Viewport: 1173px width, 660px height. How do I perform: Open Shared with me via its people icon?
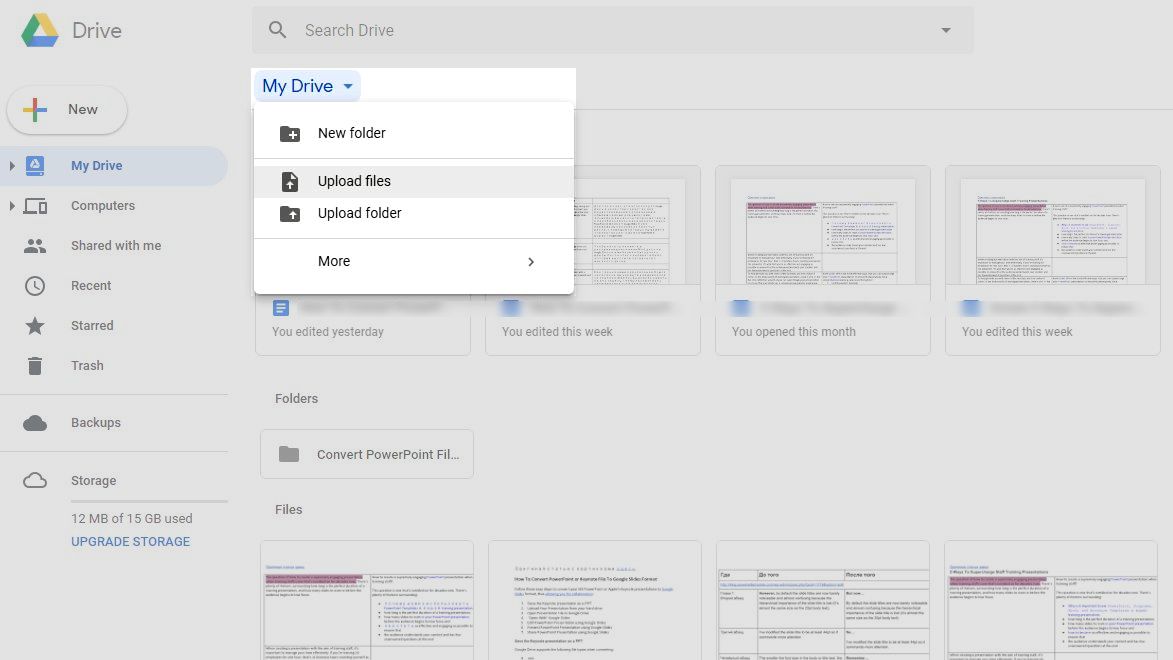coord(34,245)
